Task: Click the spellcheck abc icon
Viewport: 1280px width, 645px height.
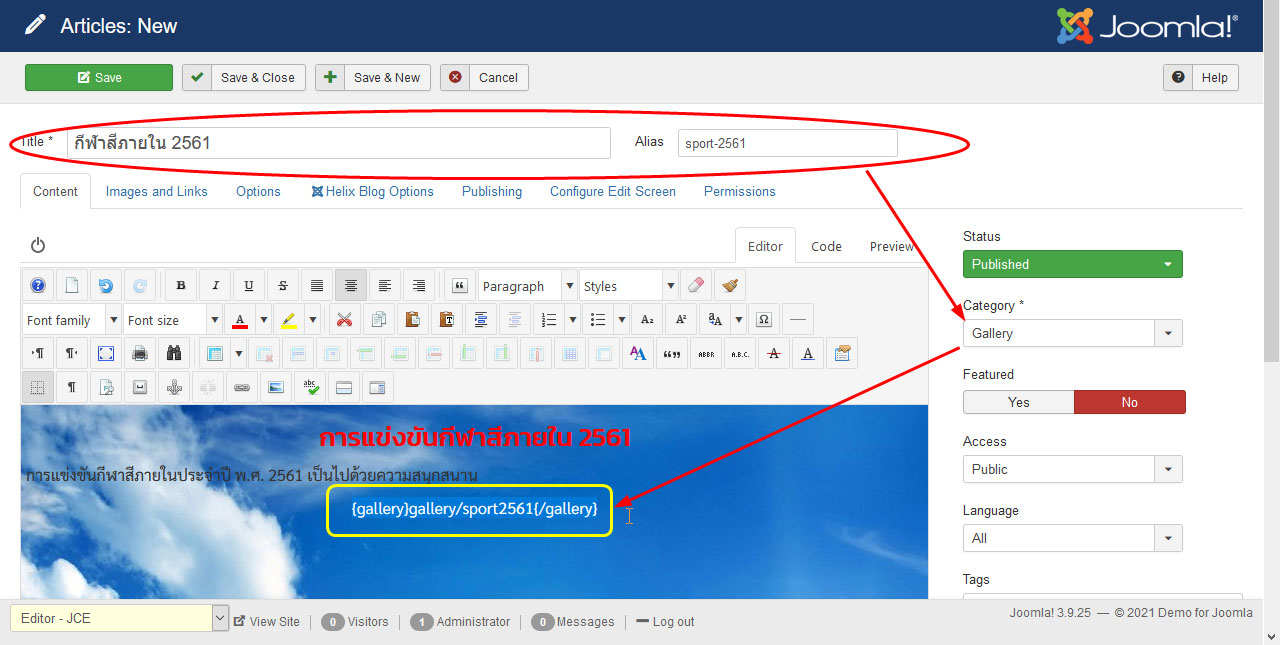Action: coord(310,387)
